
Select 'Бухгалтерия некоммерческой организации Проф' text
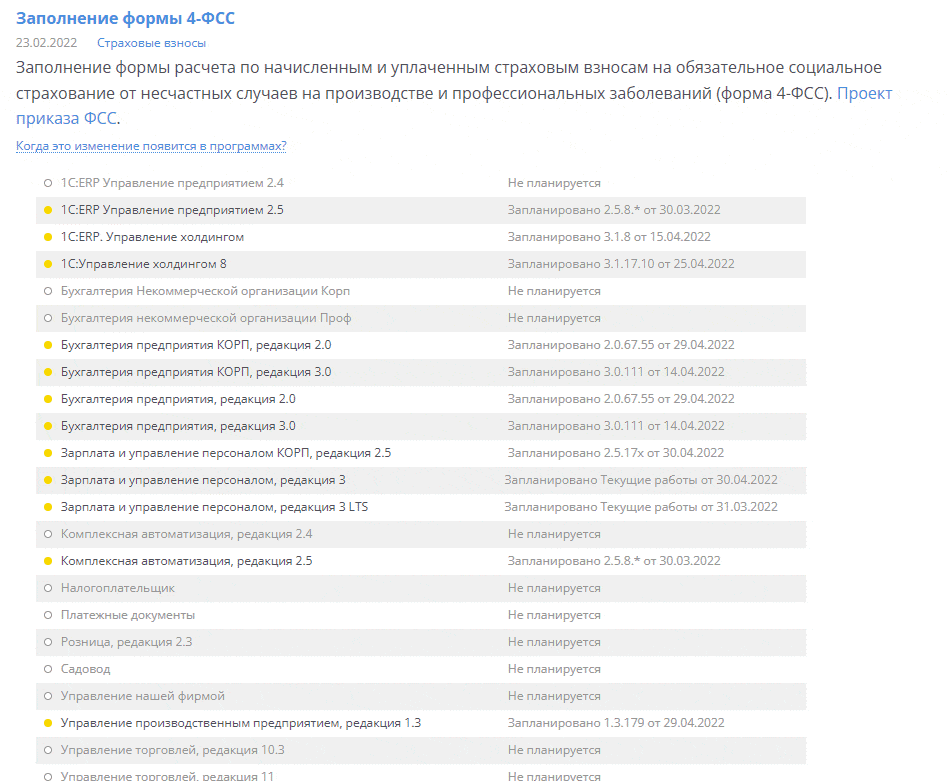(x=206, y=318)
